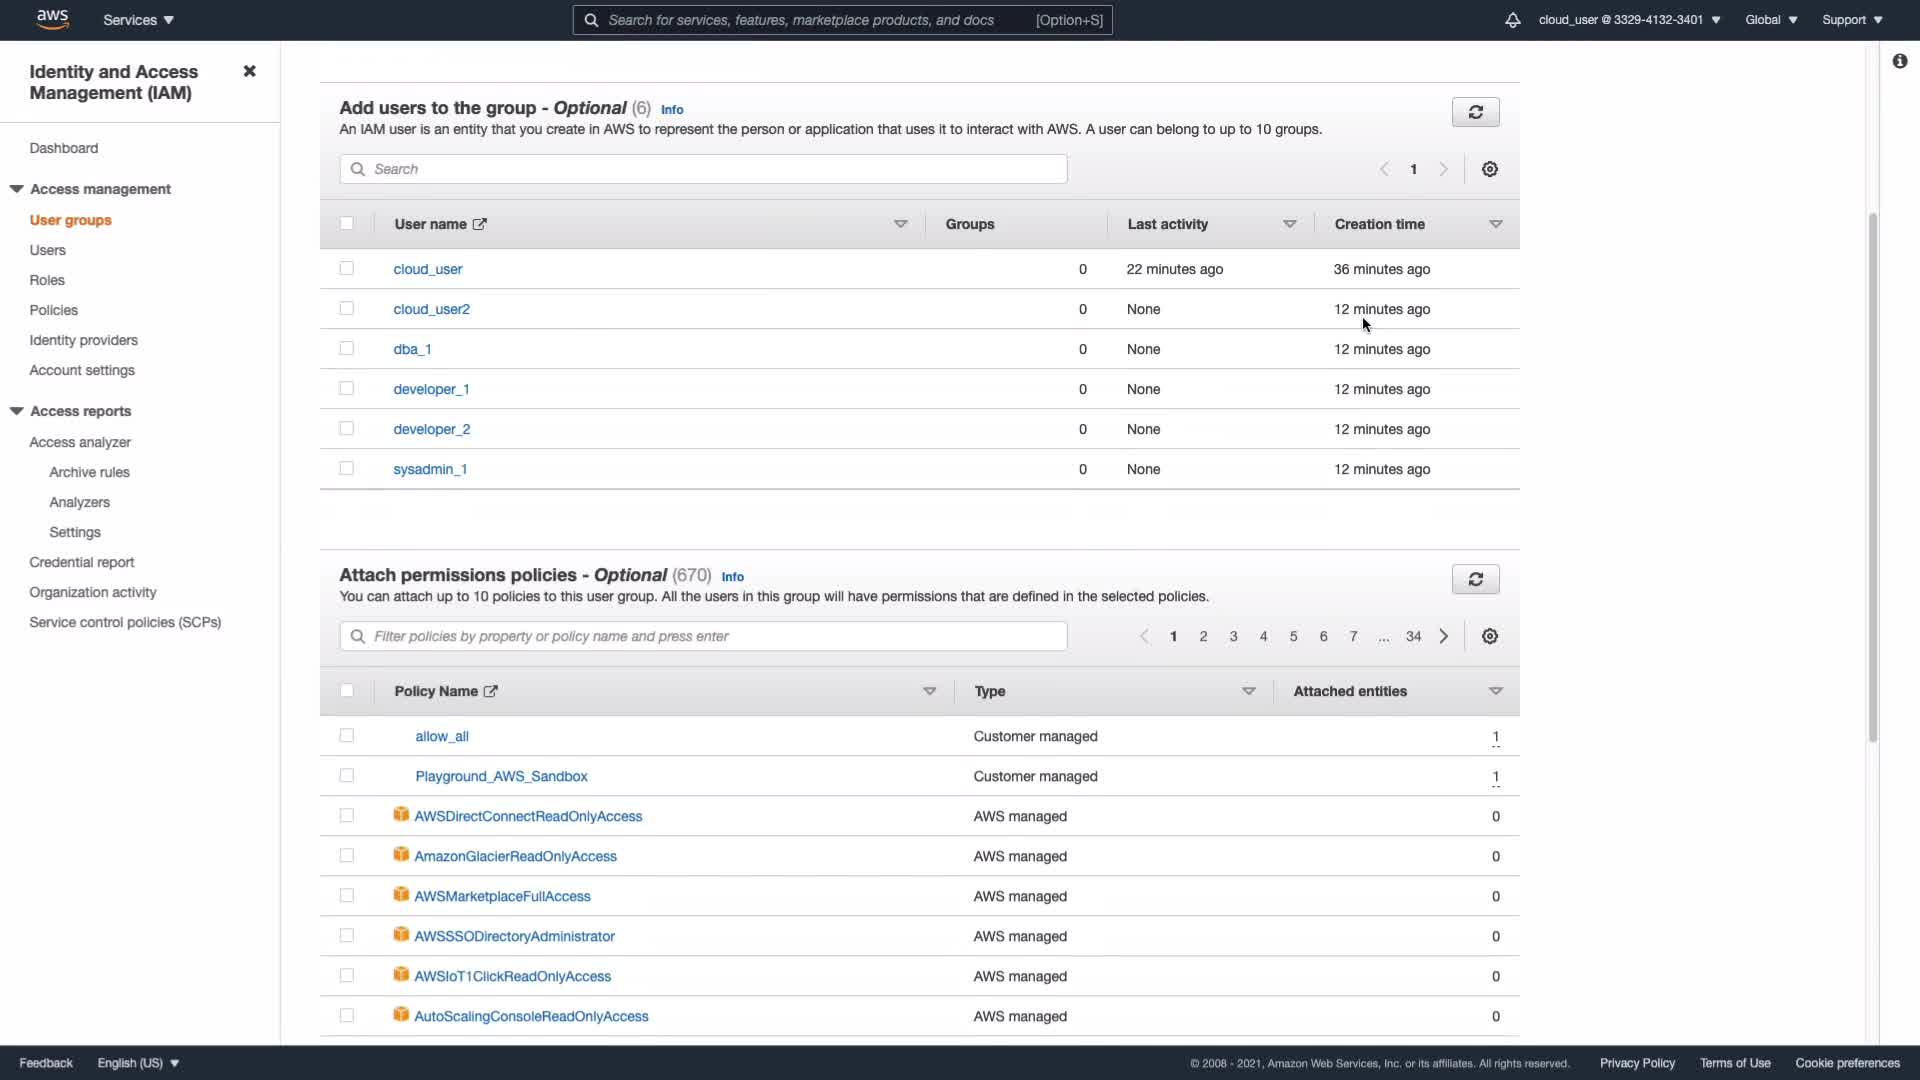The height and width of the screenshot is (1080, 1920).
Task: Close the IAM navigation sidebar
Action: point(249,71)
